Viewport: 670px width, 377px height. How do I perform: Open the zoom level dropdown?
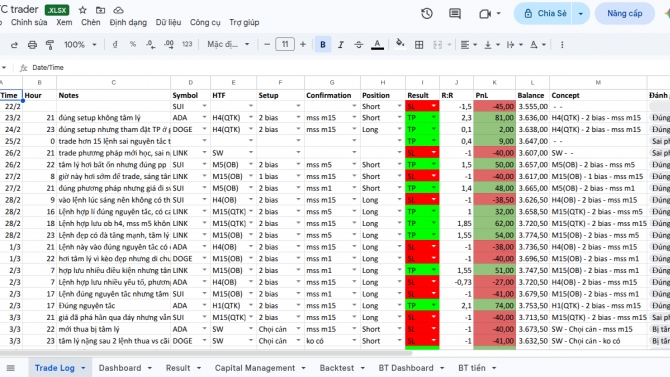tap(80, 44)
